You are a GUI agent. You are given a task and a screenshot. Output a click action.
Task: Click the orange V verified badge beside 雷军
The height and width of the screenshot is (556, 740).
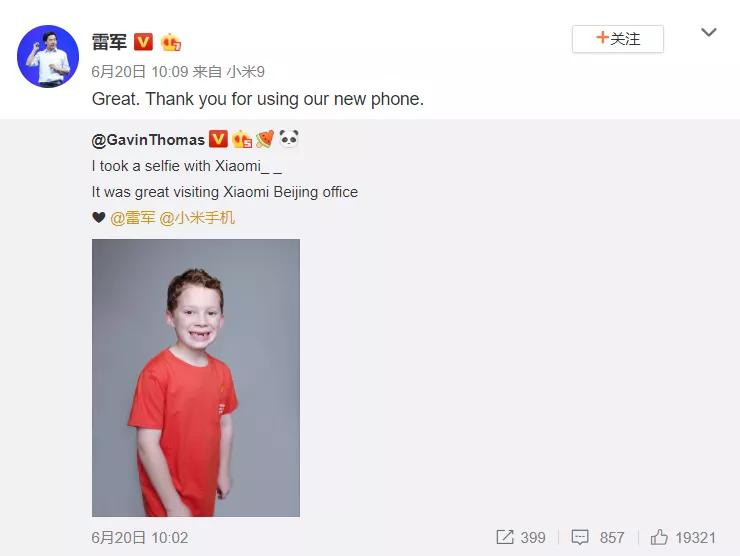click(143, 42)
